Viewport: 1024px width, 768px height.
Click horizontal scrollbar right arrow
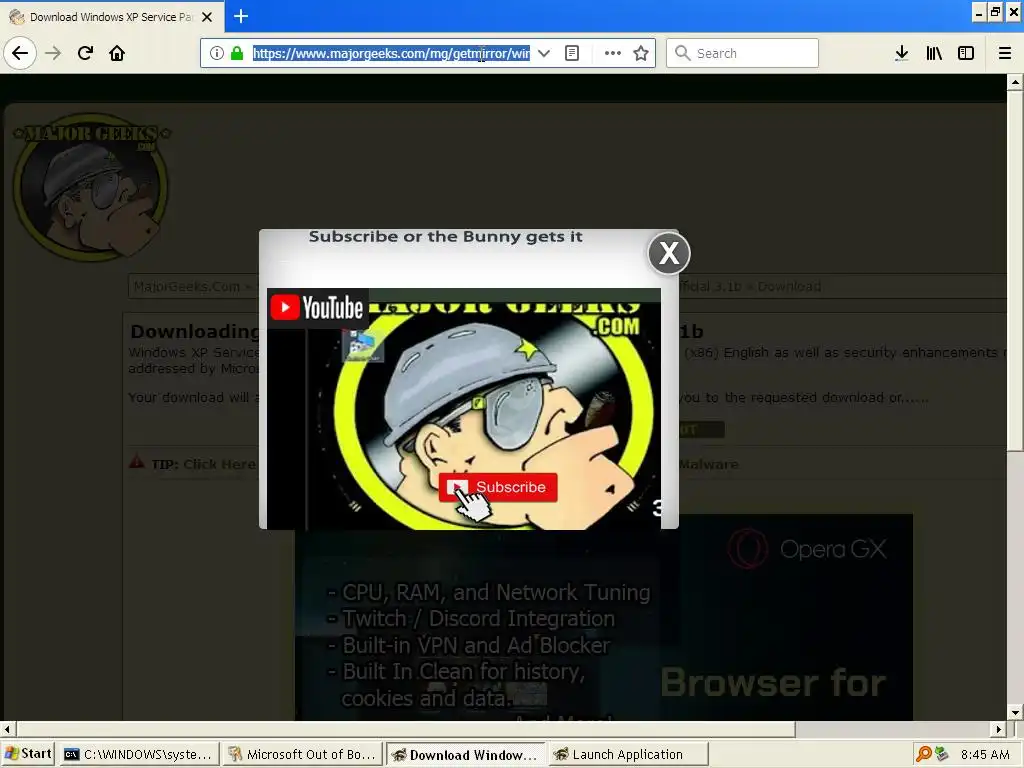[999, 729]
